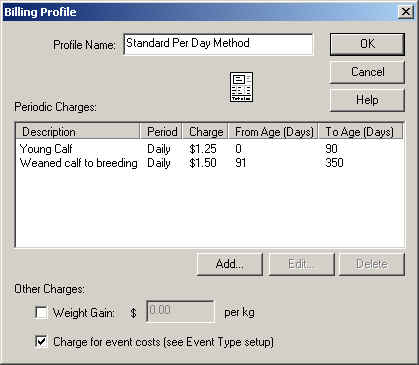
Task: Confirm with the OK button
Action: tap(367, 44)
